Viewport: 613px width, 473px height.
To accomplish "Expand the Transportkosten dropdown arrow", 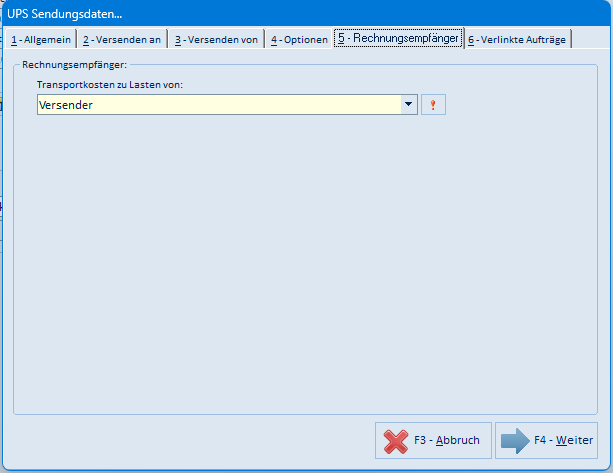I will 409,104.
